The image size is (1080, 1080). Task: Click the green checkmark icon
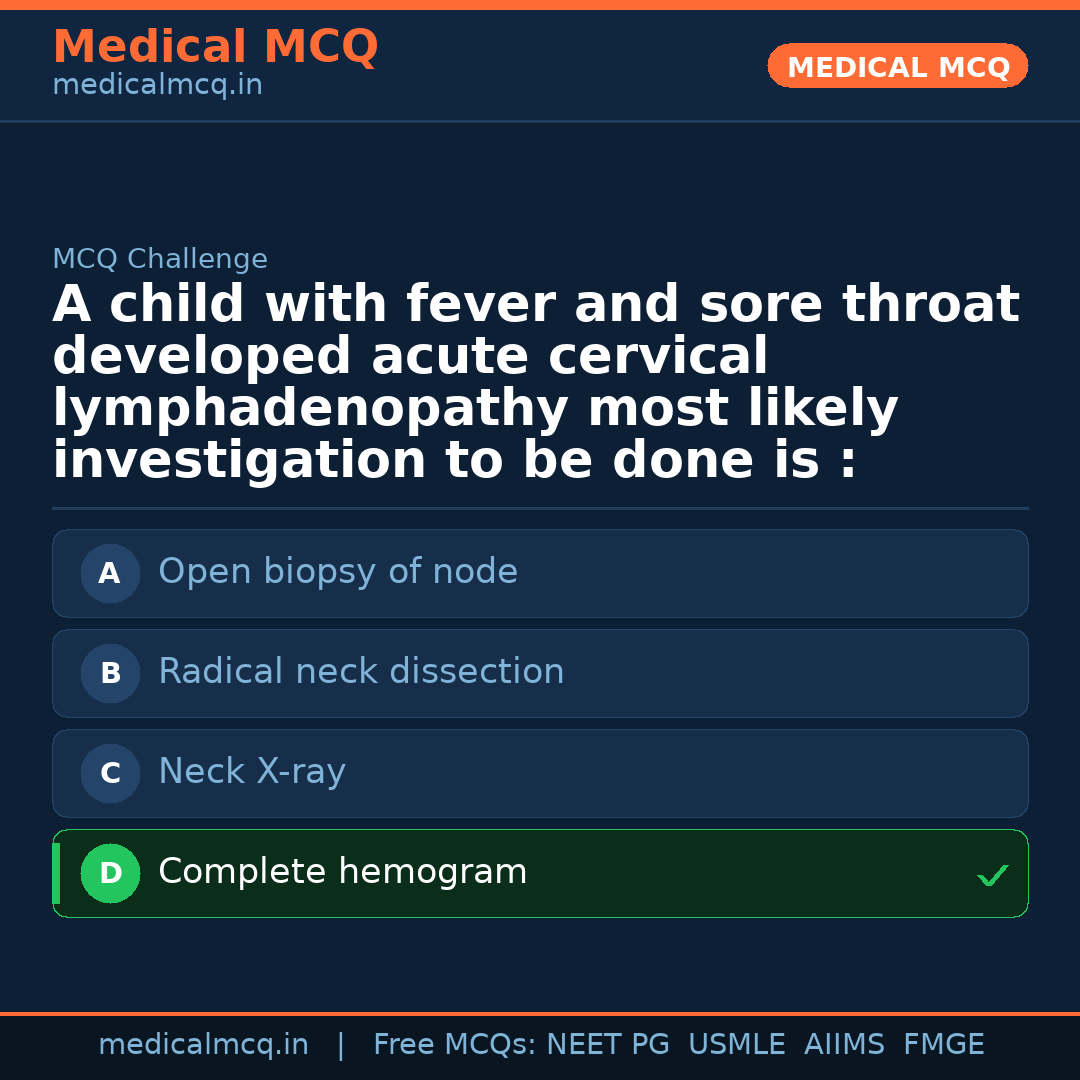[x=993, y=875]
